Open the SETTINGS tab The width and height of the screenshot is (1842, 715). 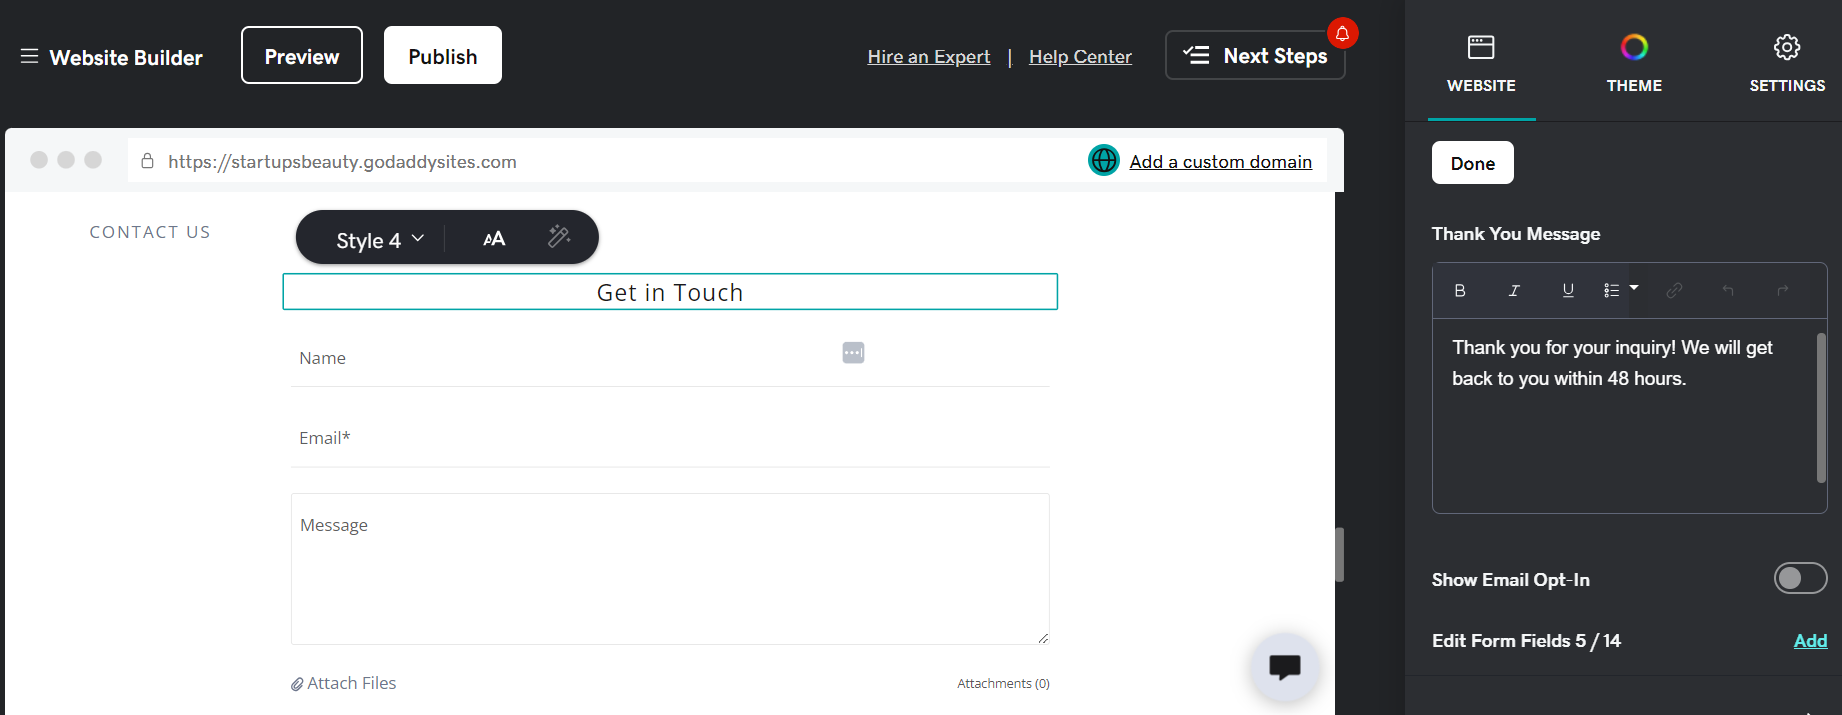pyautogui.click(x=1787, y=62)
